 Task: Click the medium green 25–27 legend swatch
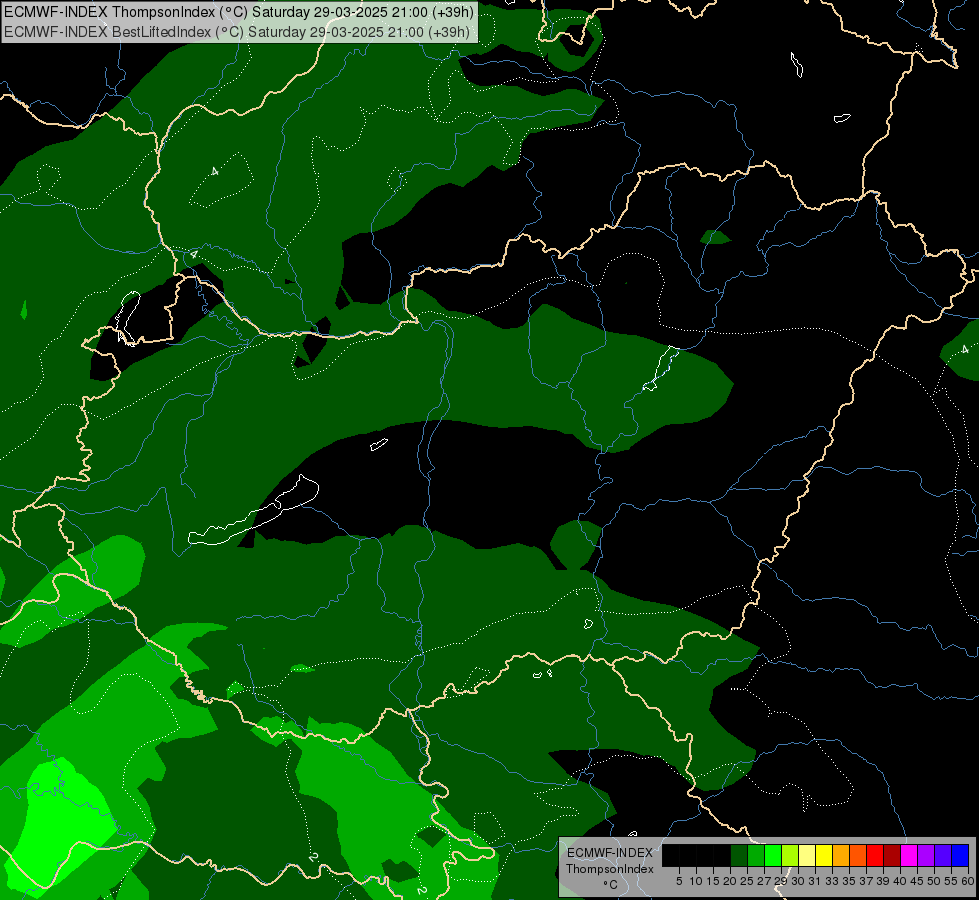pos(756,855)
